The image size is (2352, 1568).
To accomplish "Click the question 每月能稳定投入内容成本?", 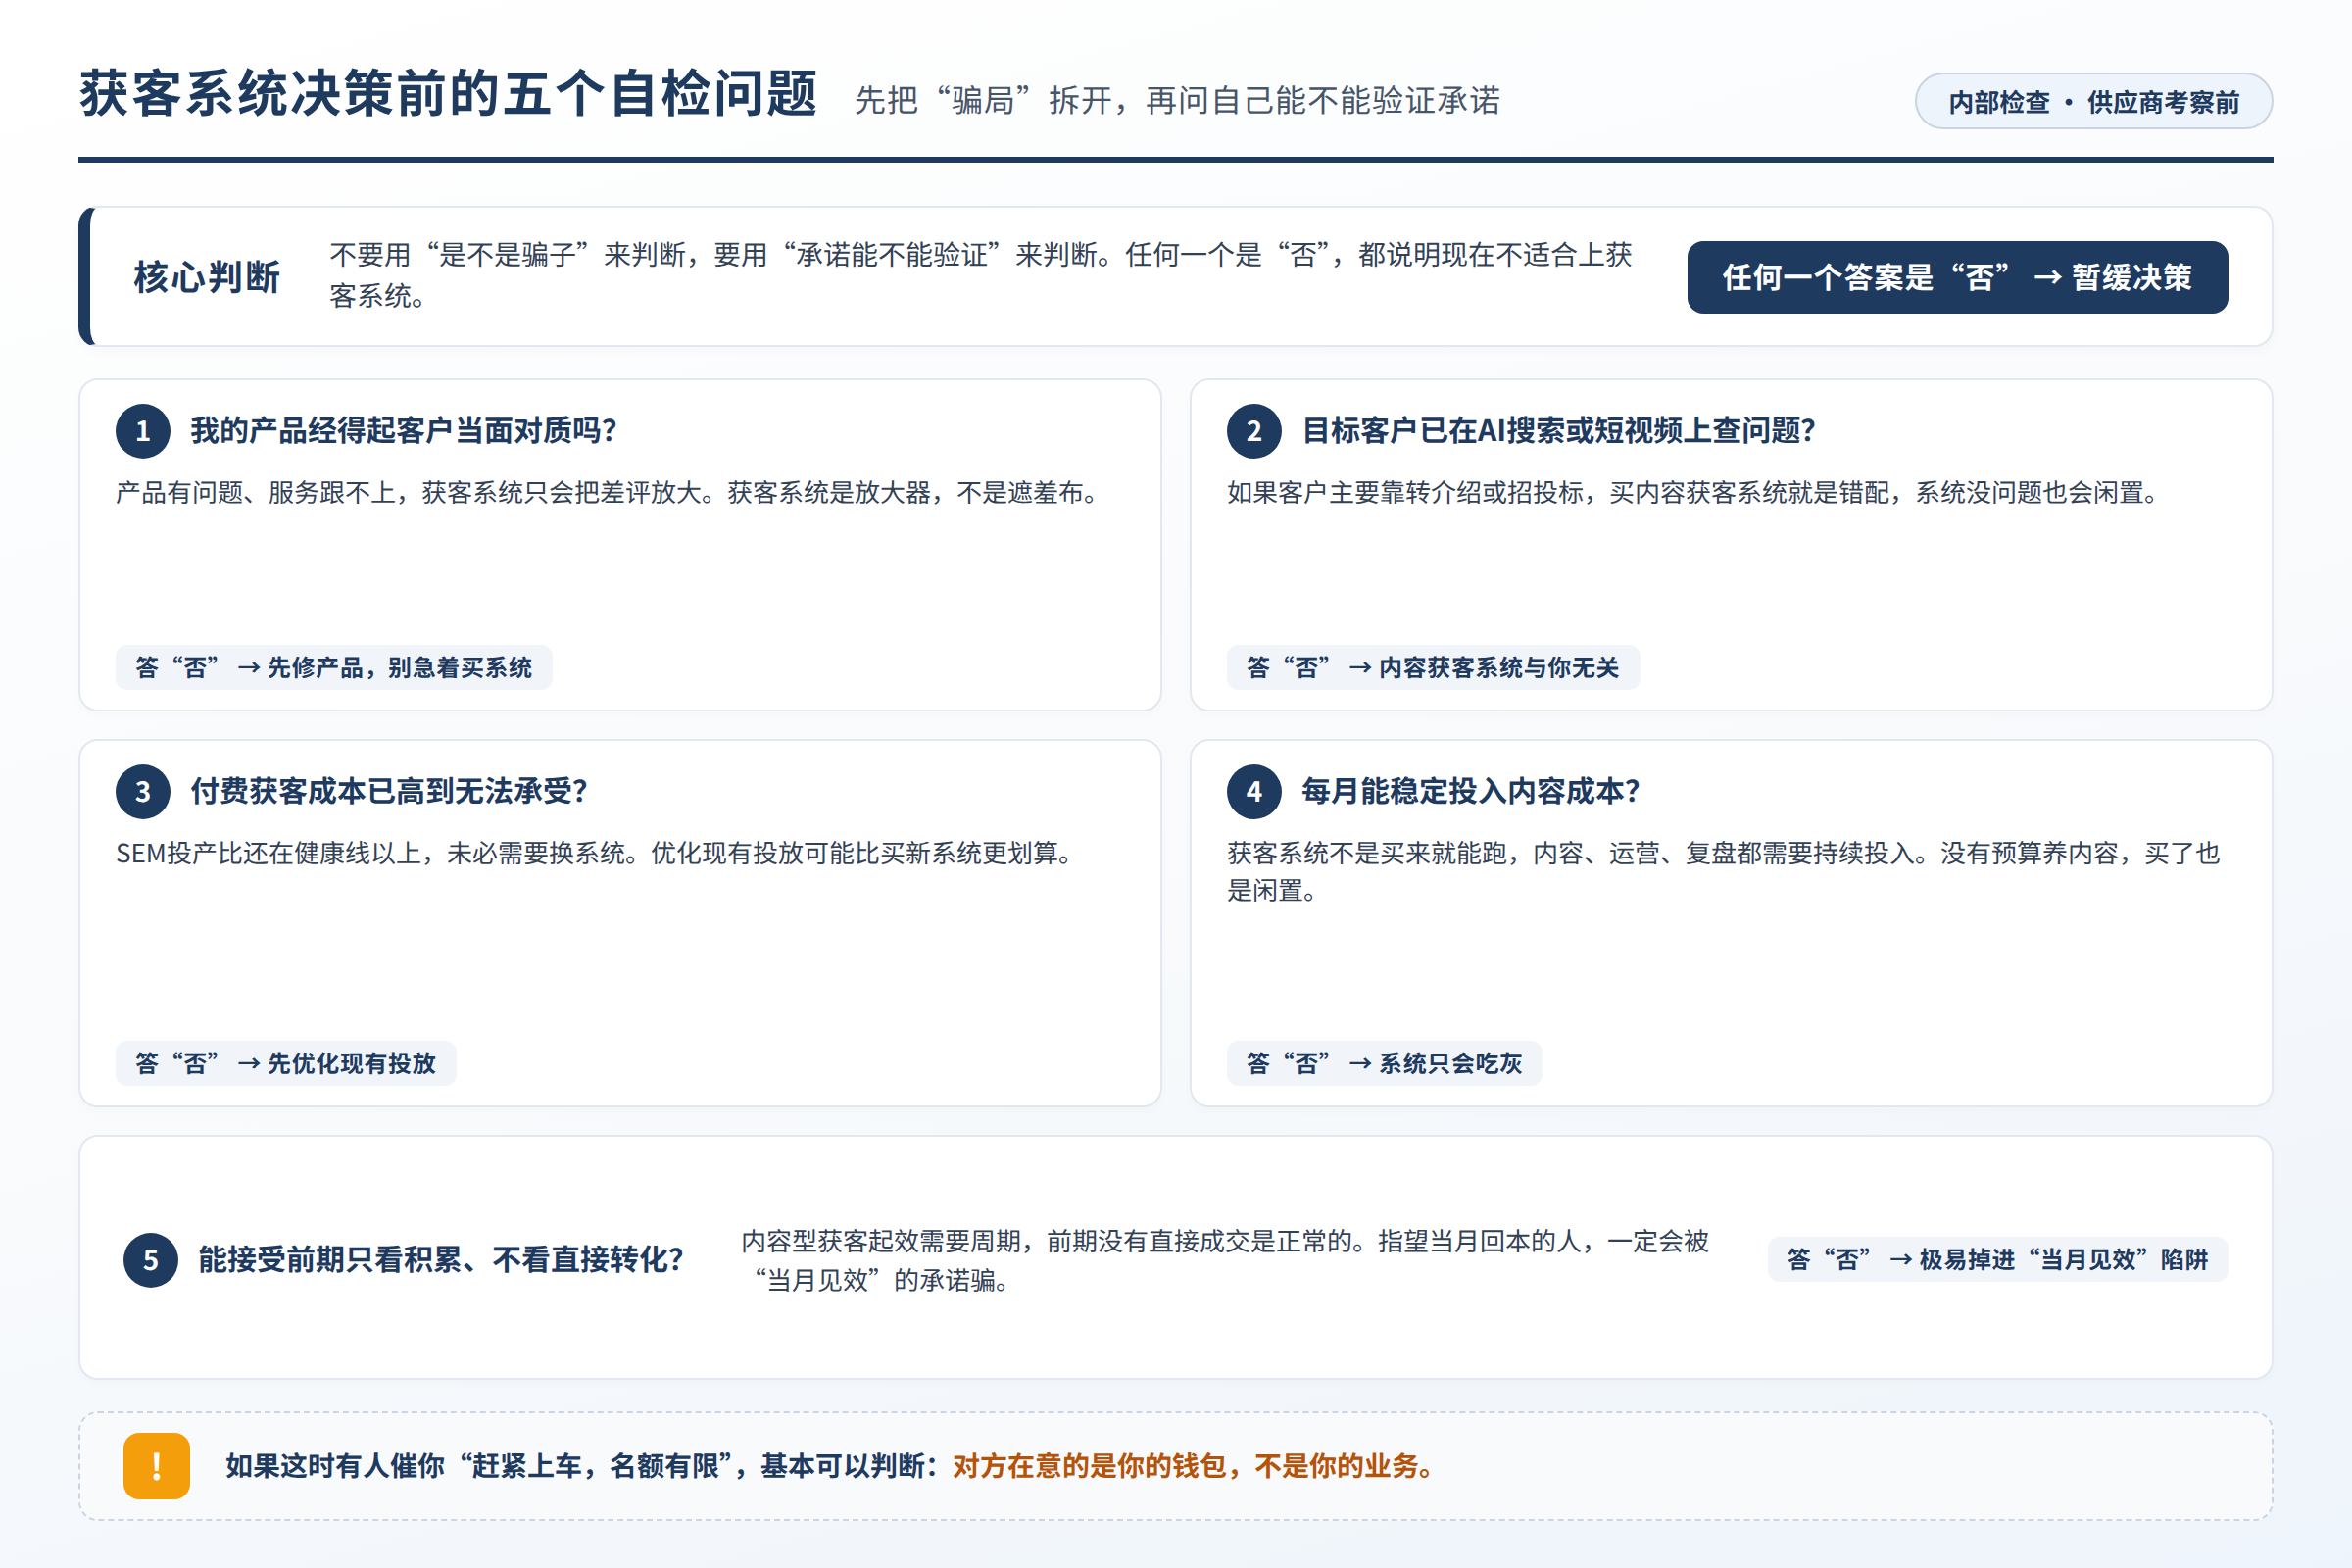I will pyautogui.click(x=1471, y=792).
